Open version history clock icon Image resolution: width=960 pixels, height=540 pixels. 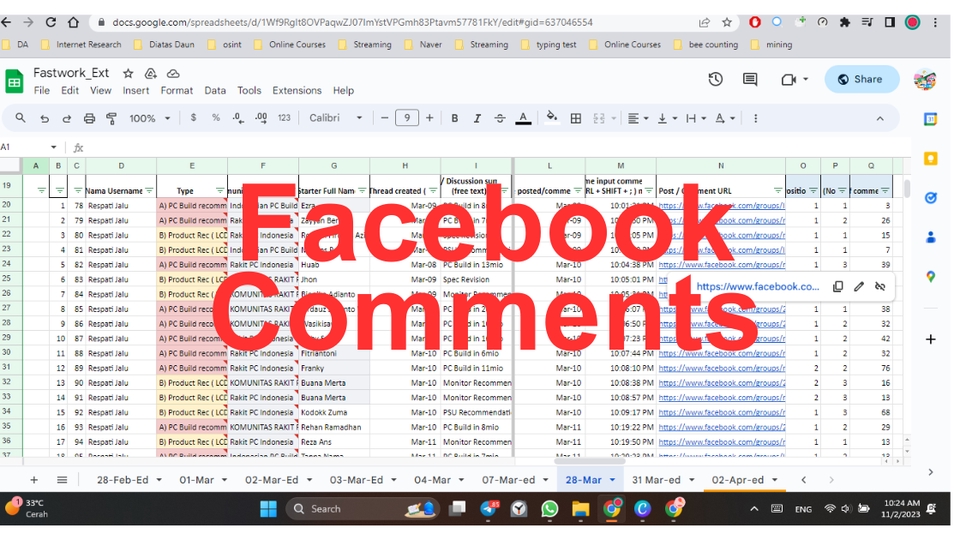pyautogui.click(x=715, y=79)
